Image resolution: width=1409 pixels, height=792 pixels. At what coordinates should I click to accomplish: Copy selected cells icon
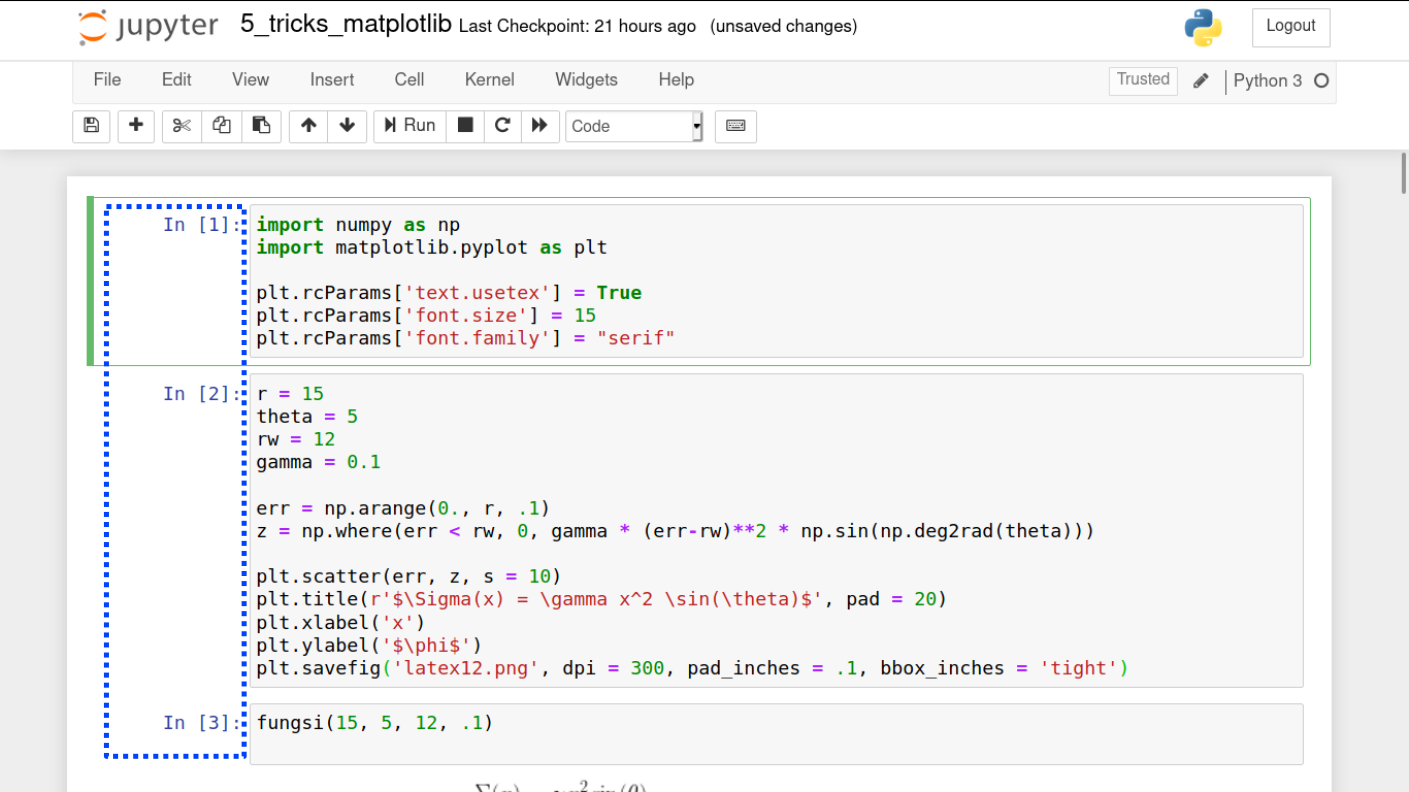pos(221,126)
